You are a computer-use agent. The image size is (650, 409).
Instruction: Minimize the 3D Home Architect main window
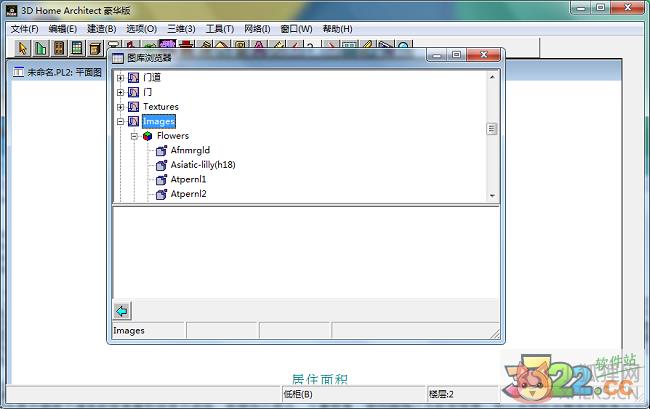581,8
